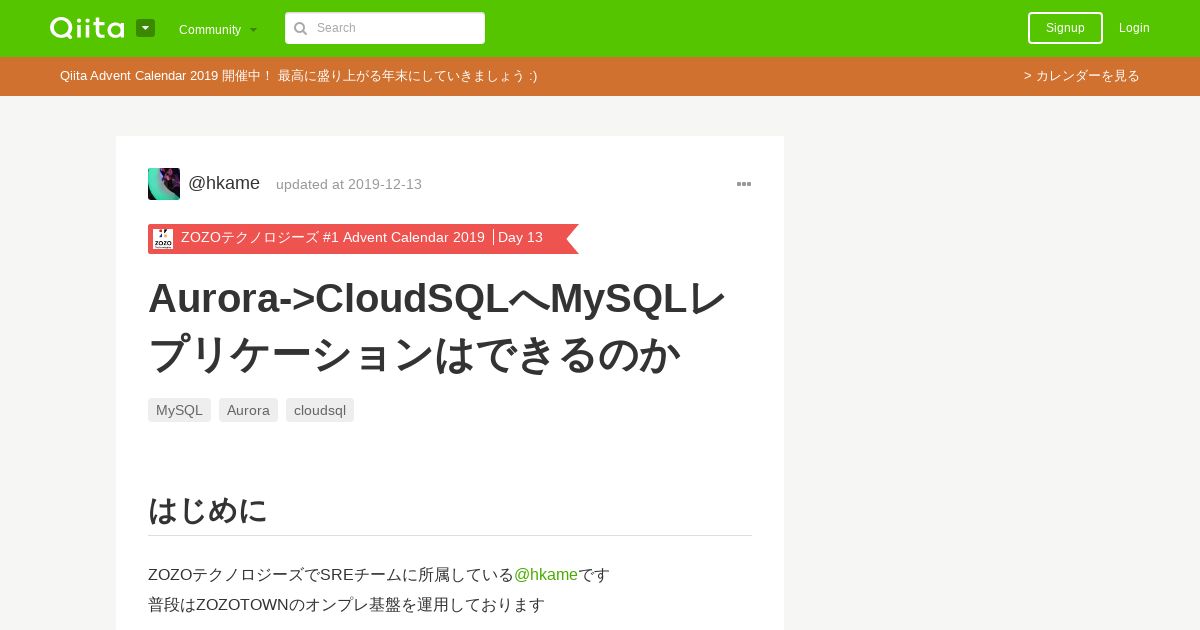Select the cloudsql tag
Viewport: 1200px width, 630px height.
(x=320, y=410)
